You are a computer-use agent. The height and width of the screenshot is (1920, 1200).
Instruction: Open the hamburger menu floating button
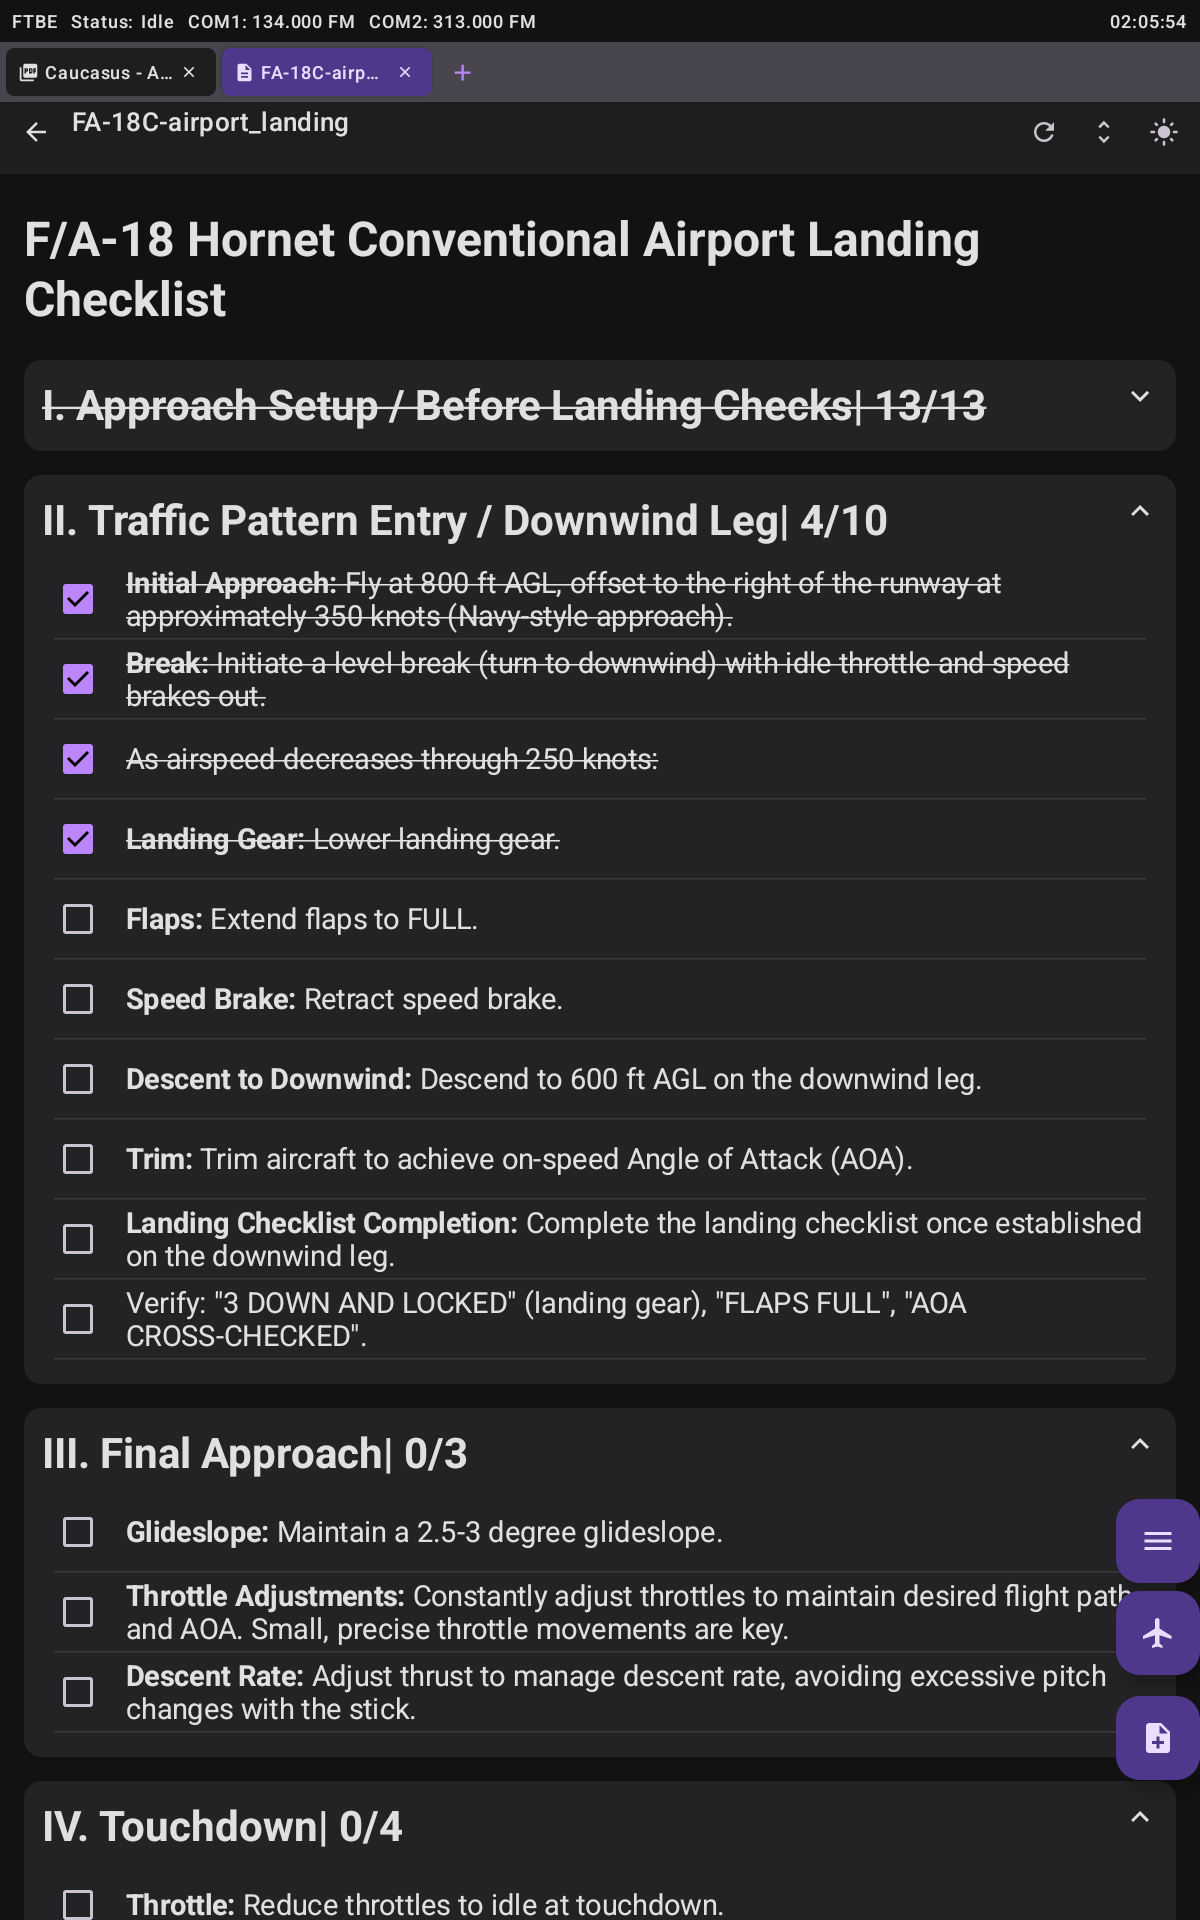click(x=1156, y=1541)
